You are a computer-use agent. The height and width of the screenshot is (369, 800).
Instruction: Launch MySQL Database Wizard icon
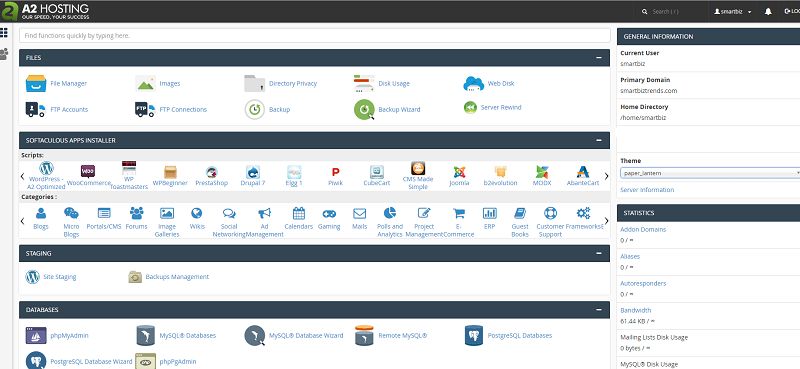(254, 336)
